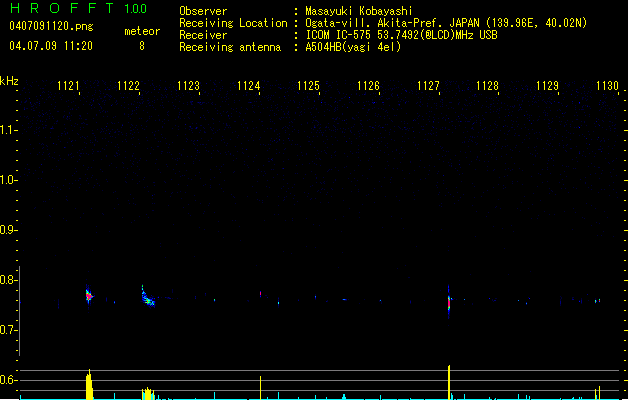Select the filename 0407091120.png
This screenshot has width=629, height=400.
[x=51, y=27]
